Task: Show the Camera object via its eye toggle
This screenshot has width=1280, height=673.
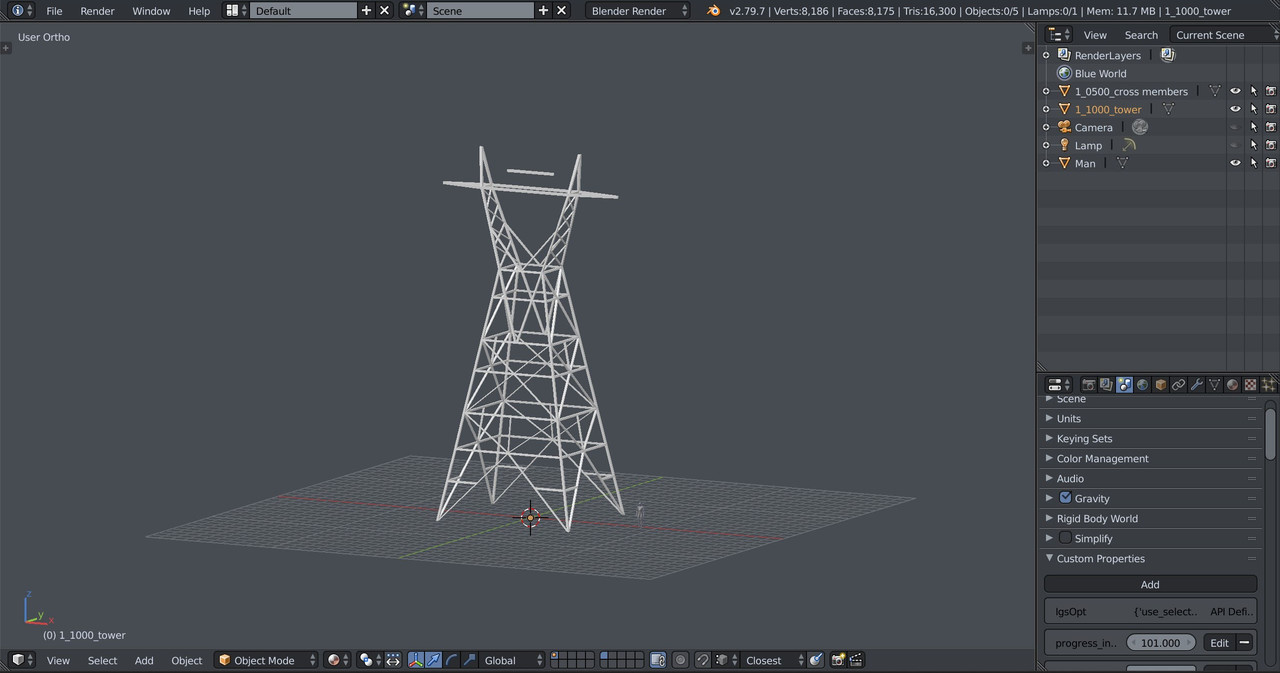Action: coord(1235,127)
